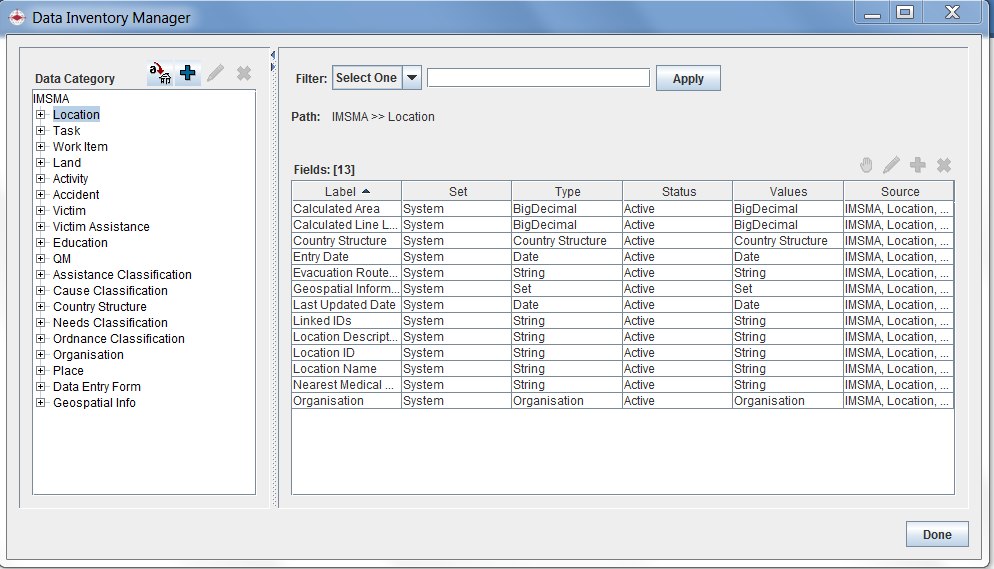The image size is (994, 569).
Task: Click the blue plus add-category icon
Action: click(x=188, y=73)
